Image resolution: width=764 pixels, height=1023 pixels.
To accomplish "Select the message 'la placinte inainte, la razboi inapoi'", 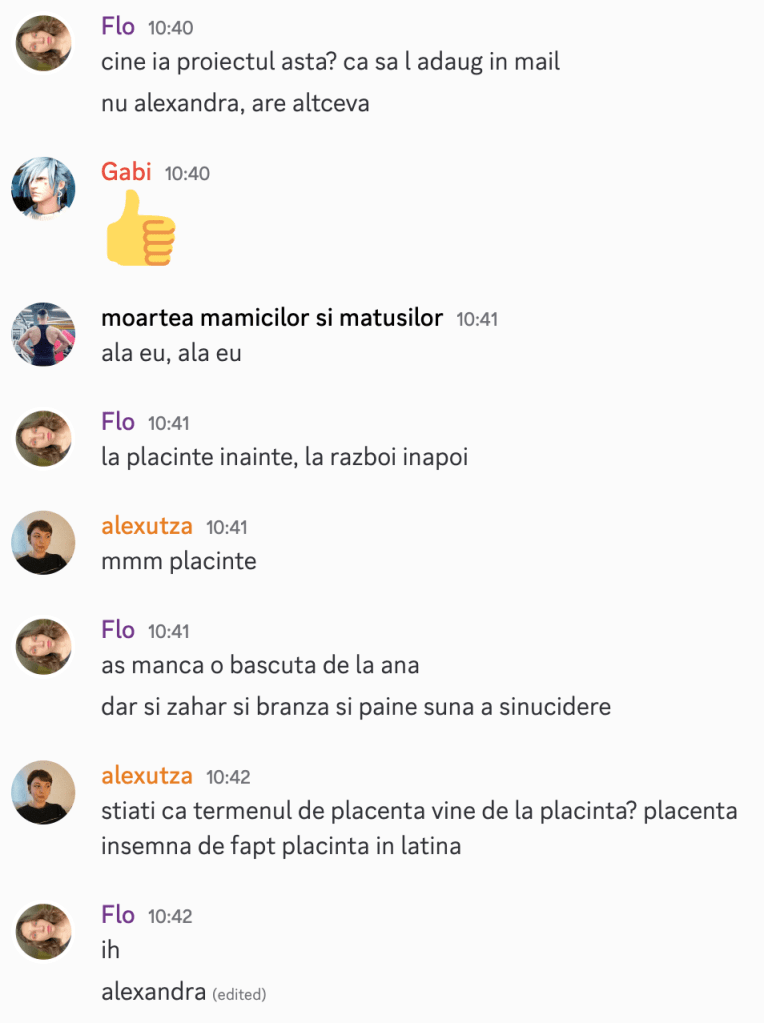I will tap(284, 457).
